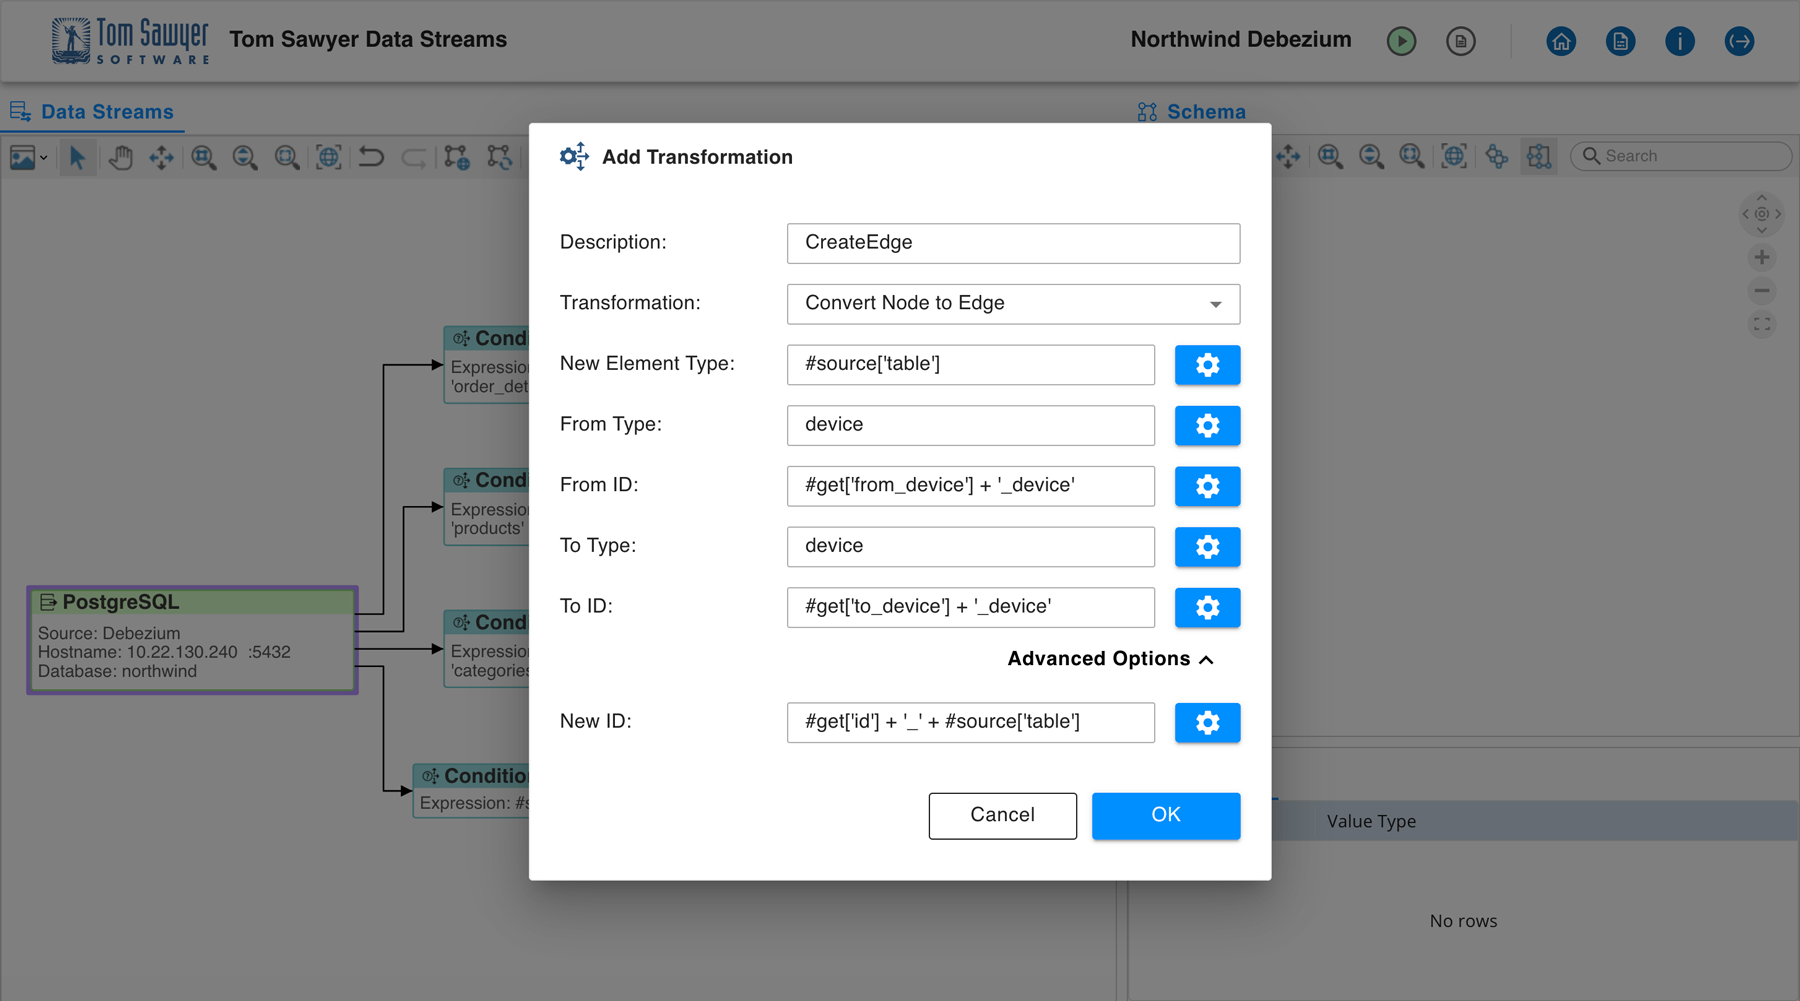
Task: Confirm the transformation with OK
Action: (x=1165, y=815)
